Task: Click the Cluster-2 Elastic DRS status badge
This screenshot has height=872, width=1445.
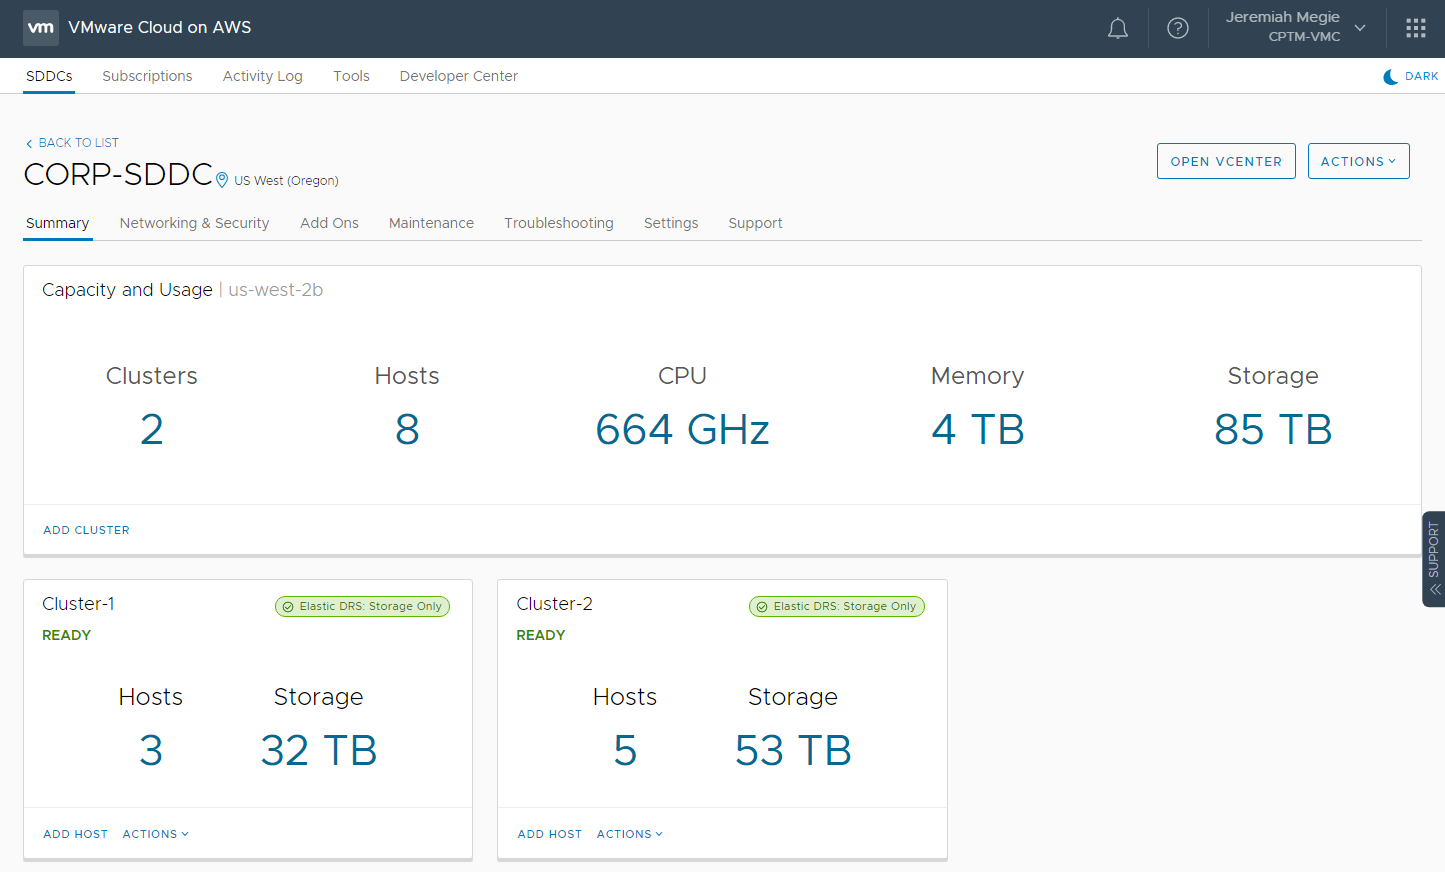Action: coord(836,607)
